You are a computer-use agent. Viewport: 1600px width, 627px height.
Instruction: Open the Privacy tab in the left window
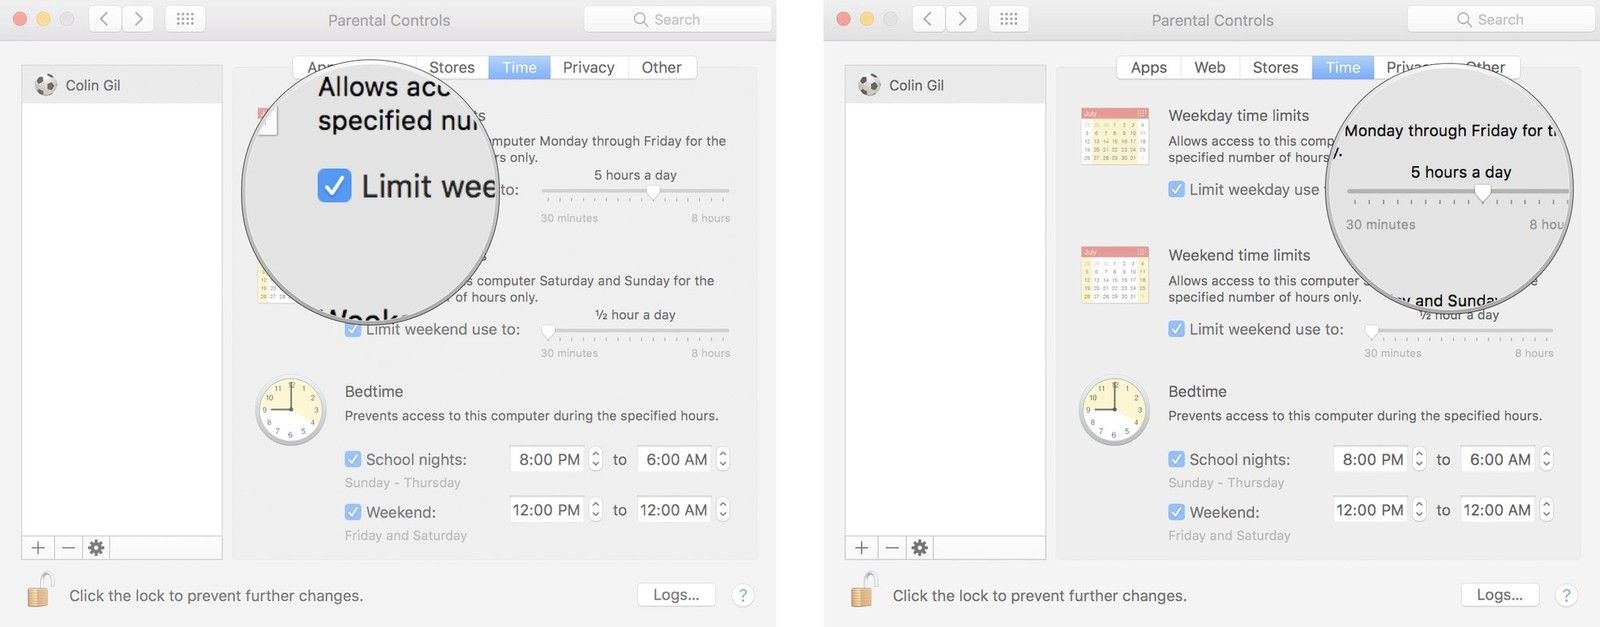pos(588,67)
